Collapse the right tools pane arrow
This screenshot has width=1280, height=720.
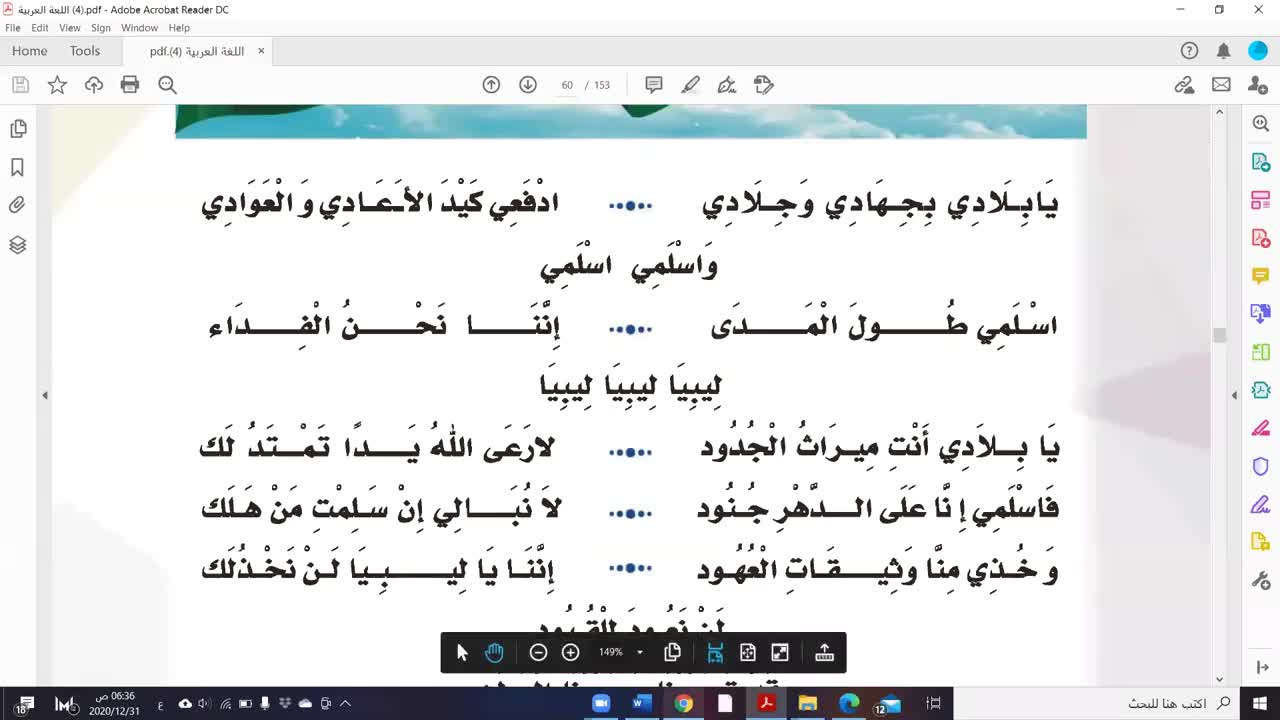pyautogui.click(x=1234, y=396)
